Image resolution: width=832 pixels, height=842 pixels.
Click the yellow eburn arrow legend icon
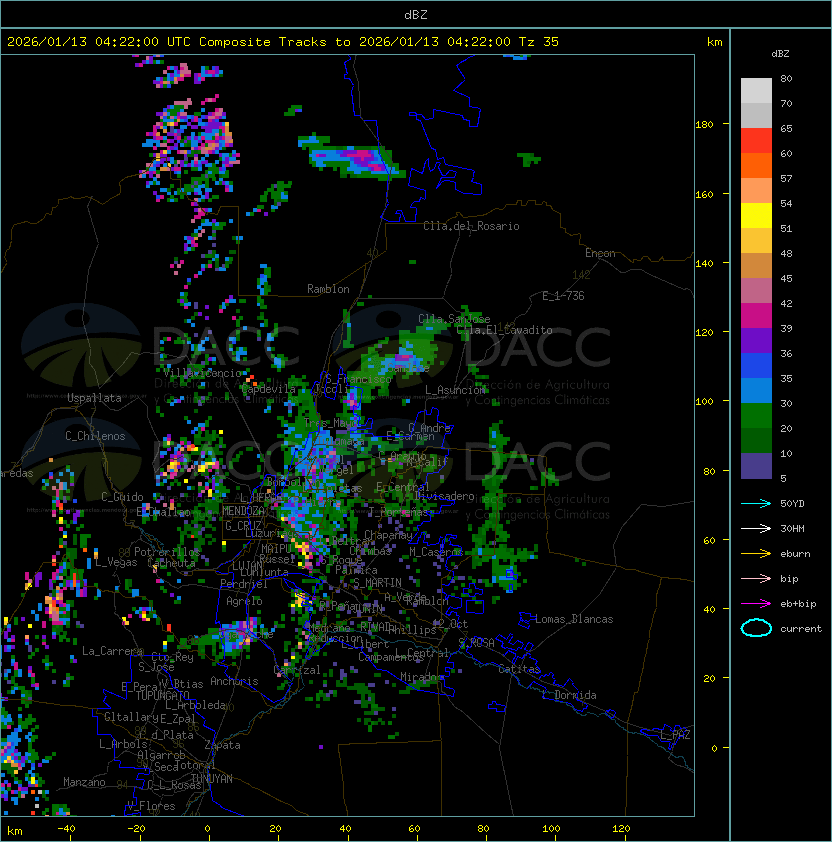(756, 554)
